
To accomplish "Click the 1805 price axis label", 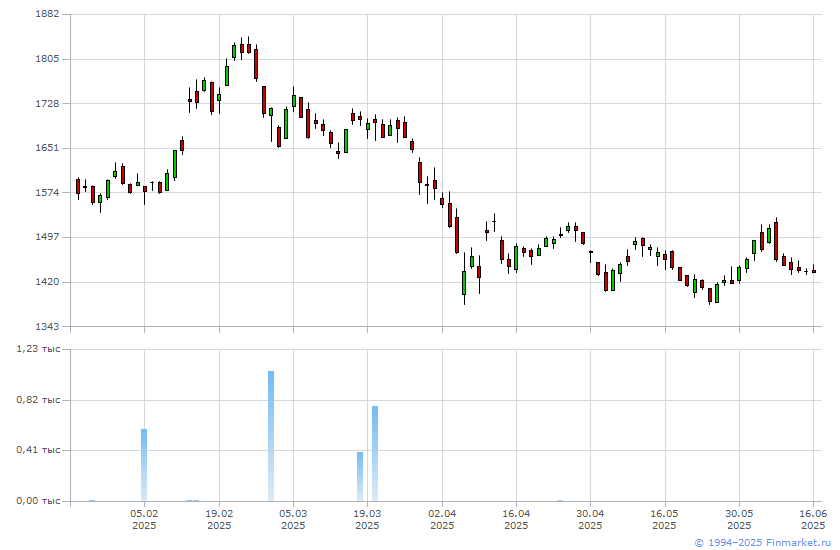I will tap(47, 58).
